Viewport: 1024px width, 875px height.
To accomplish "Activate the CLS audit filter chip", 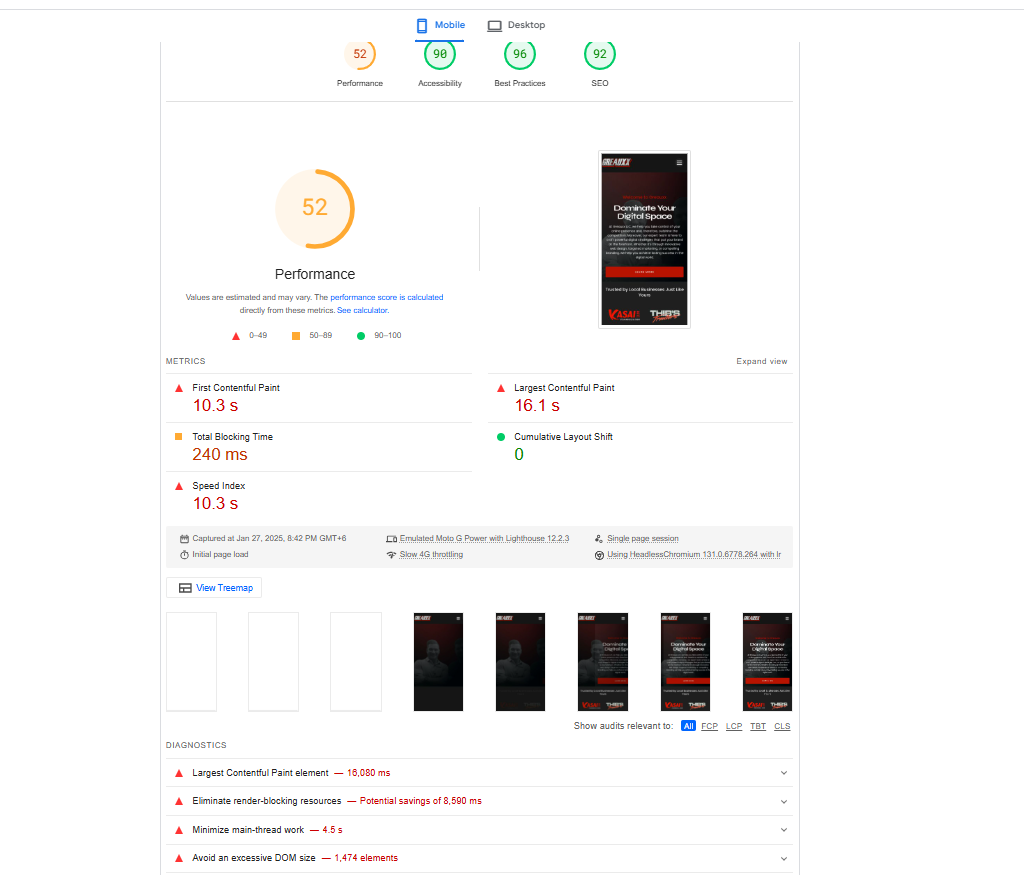I will (x=782, y=725).
